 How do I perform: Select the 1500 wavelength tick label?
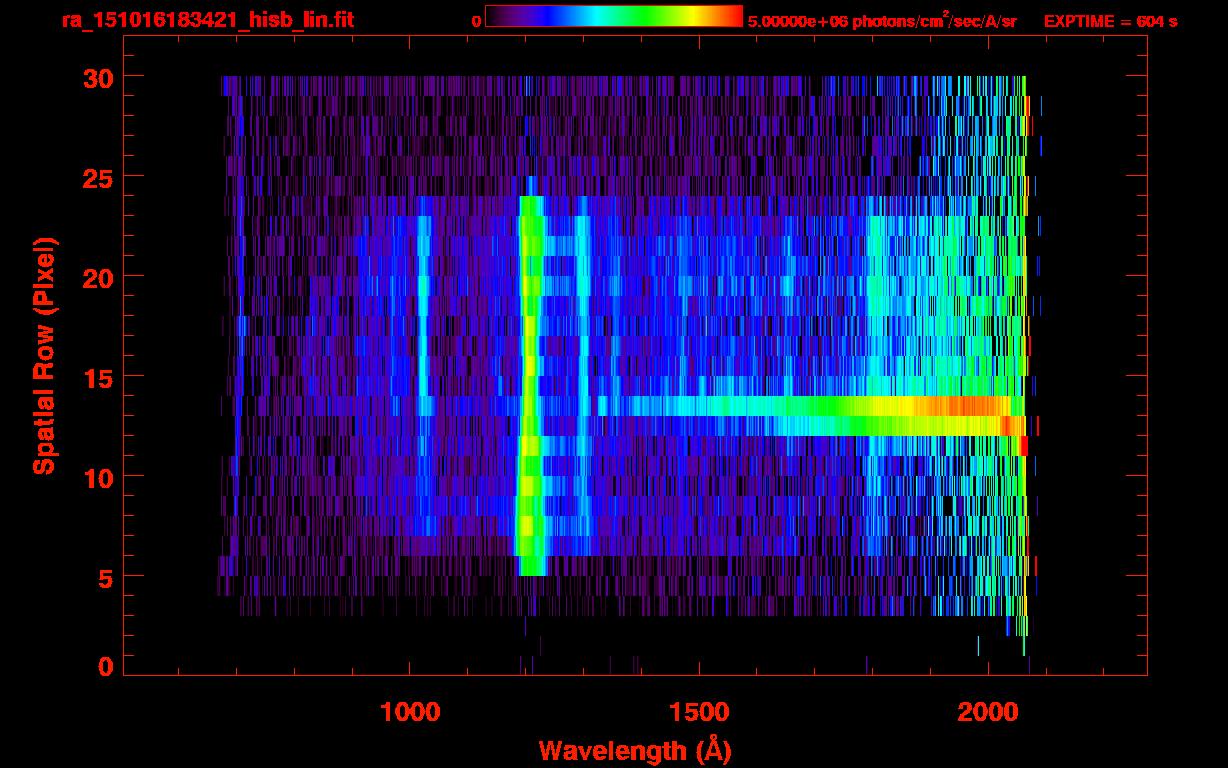tap(699, 712)
